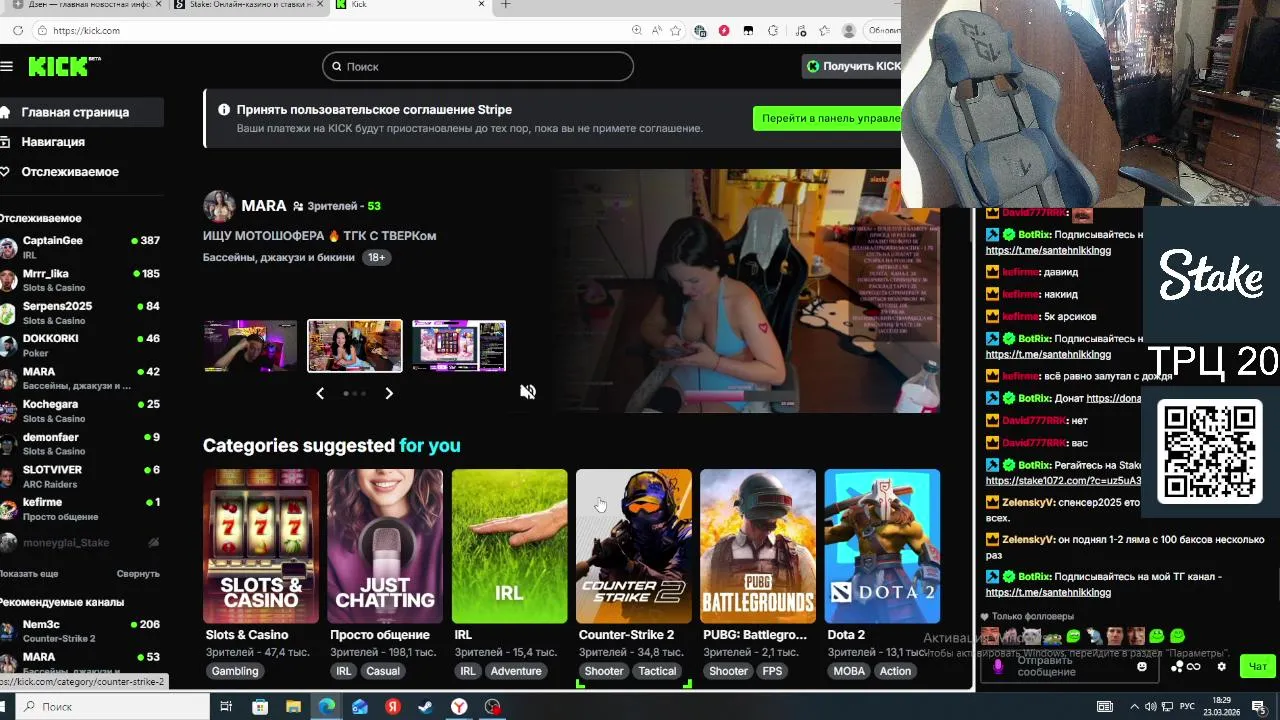1280x720 pixels.
Task: Open the IRL grass category card
Action: tap(509, 546)
